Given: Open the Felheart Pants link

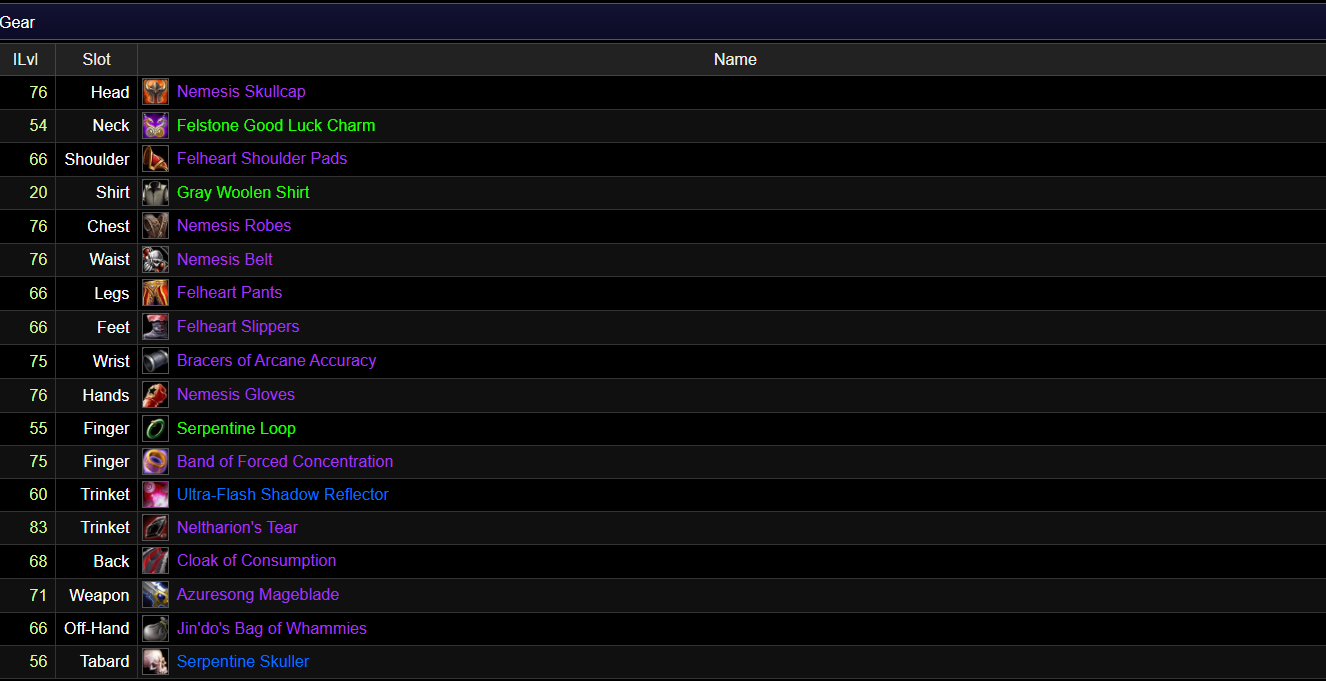Looking at the screenshot, I should pos(229,293).
